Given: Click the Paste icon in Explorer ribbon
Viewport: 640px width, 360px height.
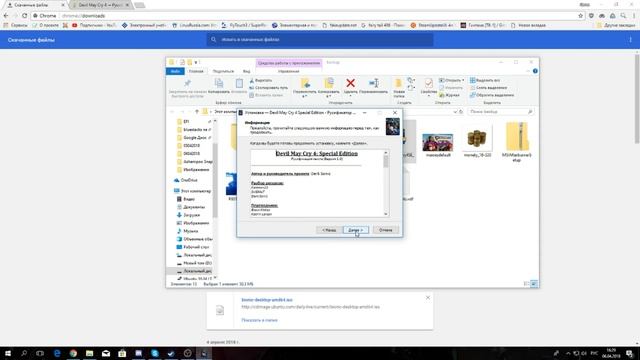Looking at the screenshot, I should point(239,83).
